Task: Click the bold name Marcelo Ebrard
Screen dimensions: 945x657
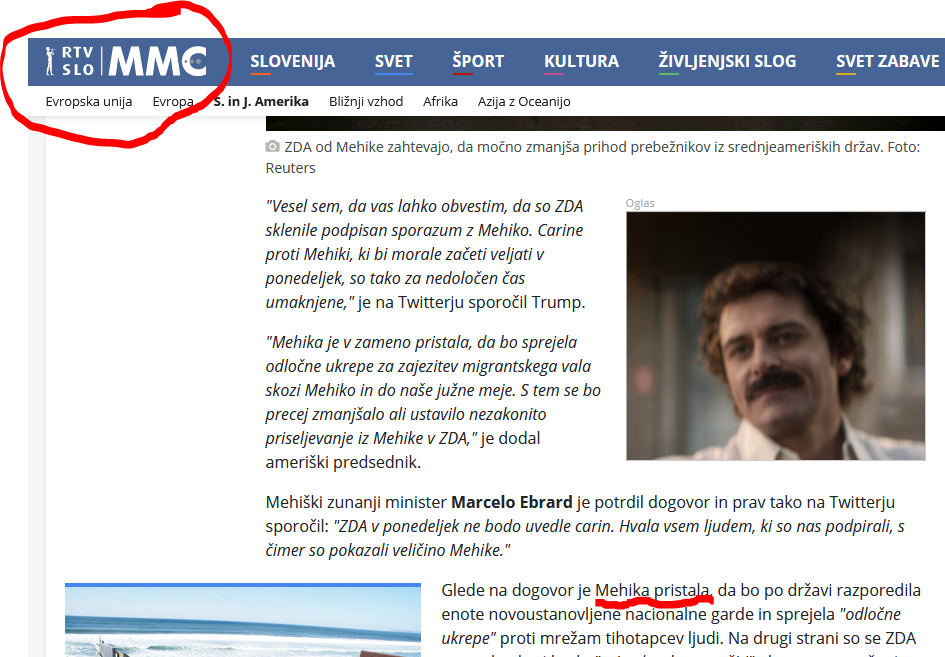Action: (x=512, y=502)
